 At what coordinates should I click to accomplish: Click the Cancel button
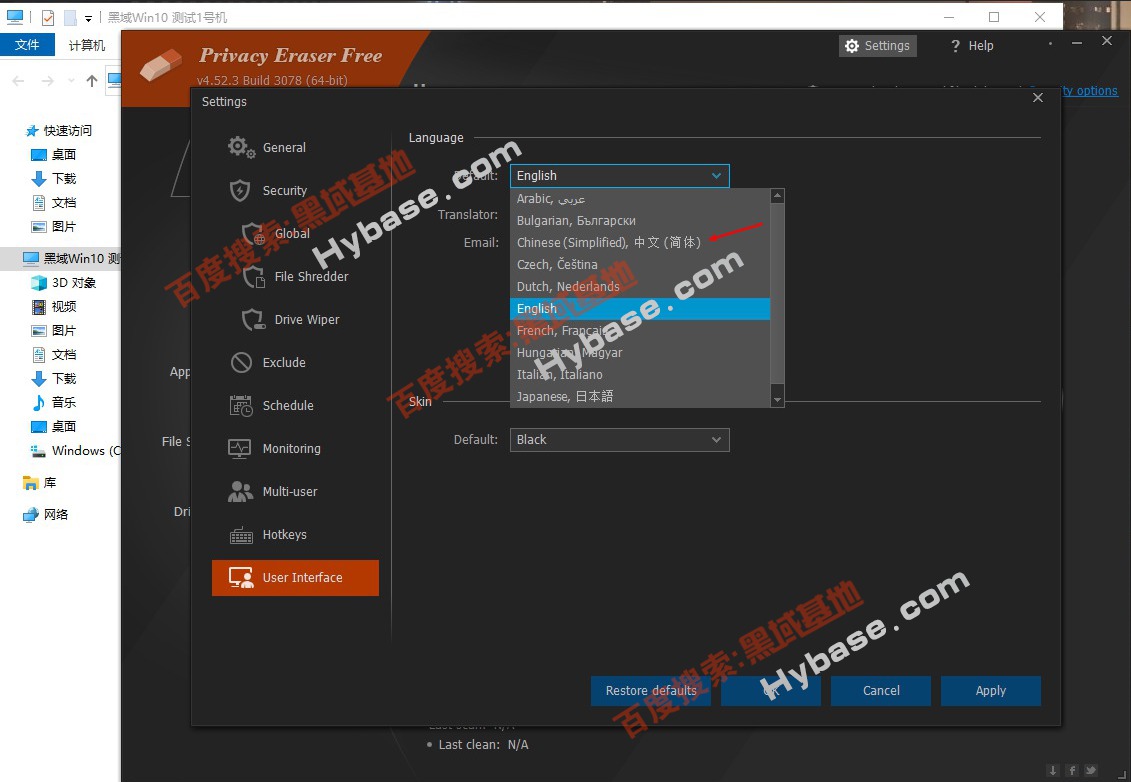[881, 691]
